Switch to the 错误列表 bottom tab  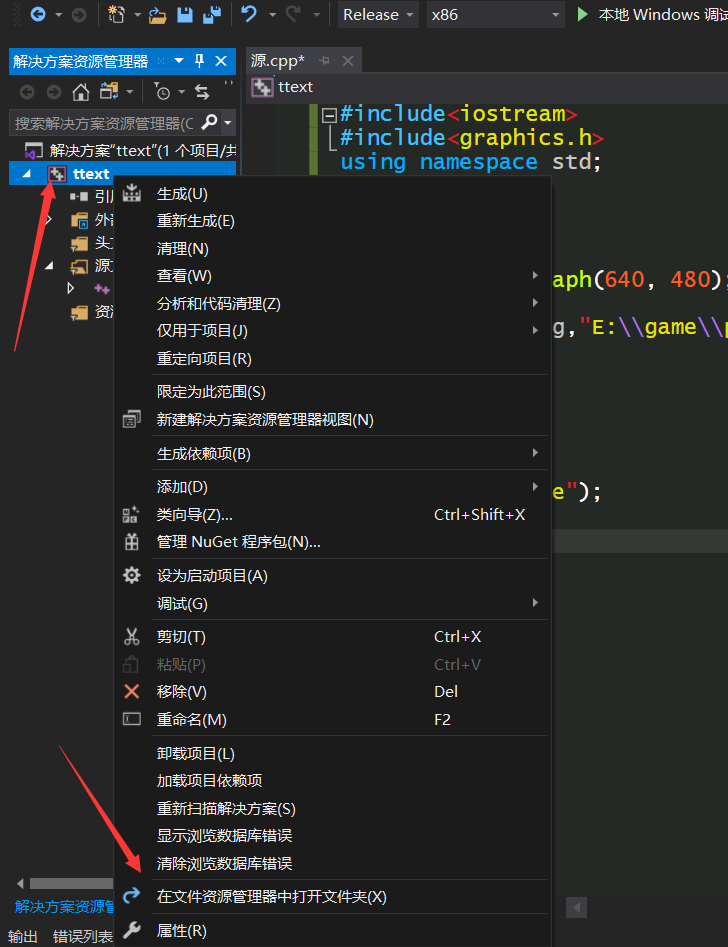pos(83,936)
